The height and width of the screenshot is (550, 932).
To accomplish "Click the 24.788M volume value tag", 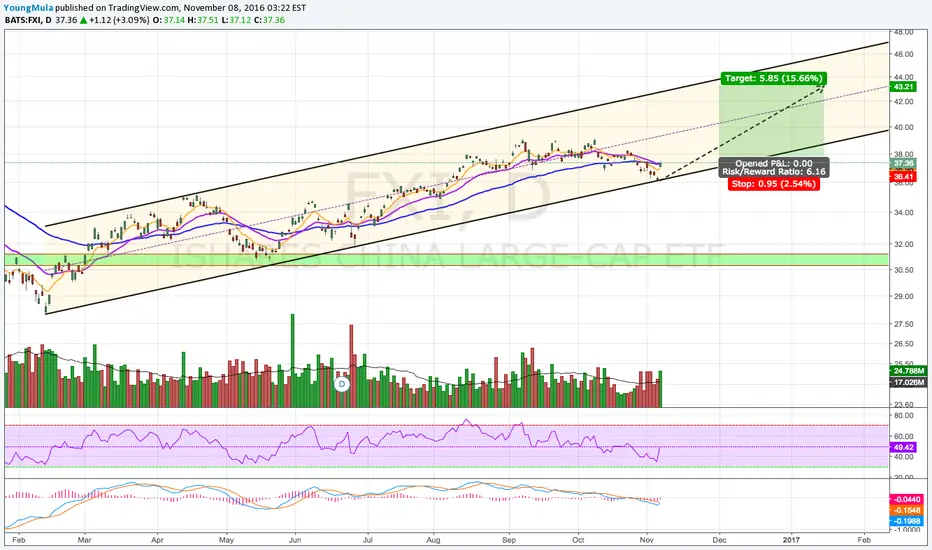I will 908,371.
